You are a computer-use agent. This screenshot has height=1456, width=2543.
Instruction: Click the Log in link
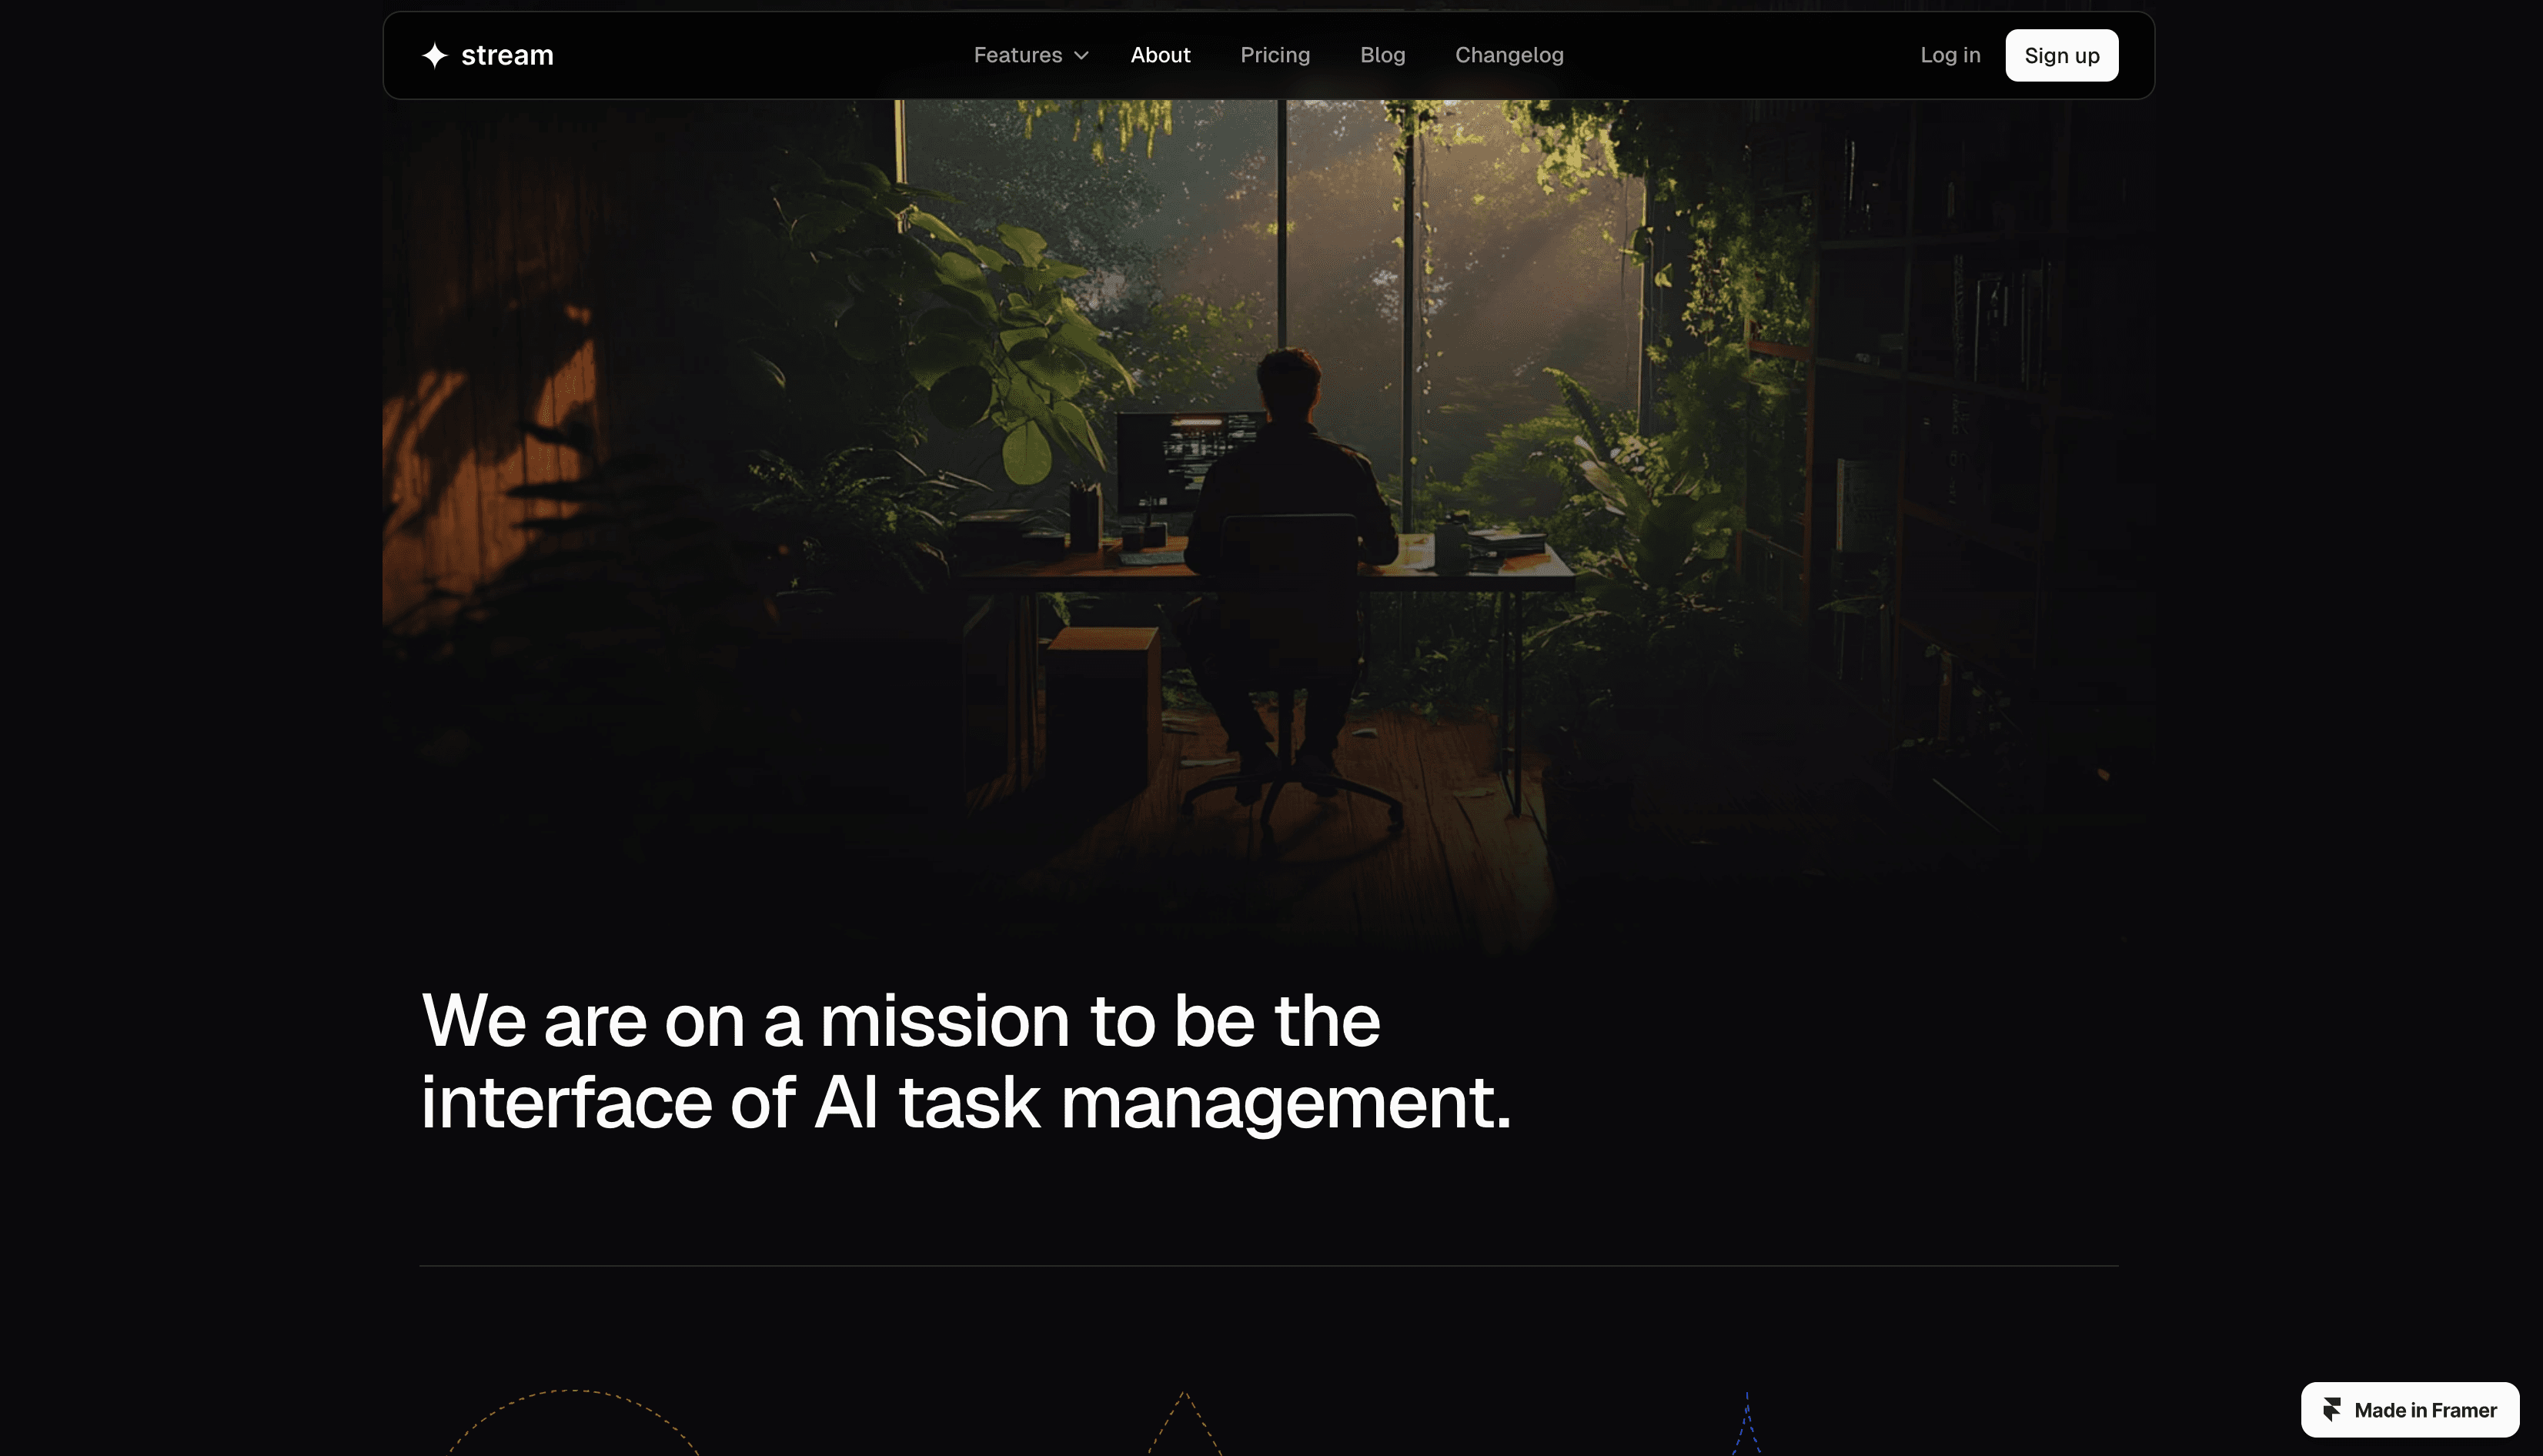point(1950,56)
